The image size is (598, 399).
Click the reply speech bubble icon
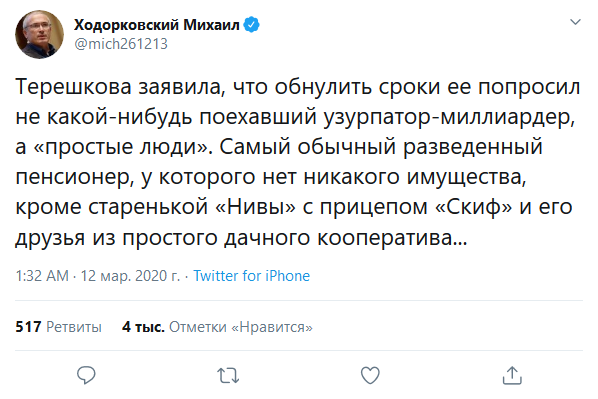(x=86, y=375)
